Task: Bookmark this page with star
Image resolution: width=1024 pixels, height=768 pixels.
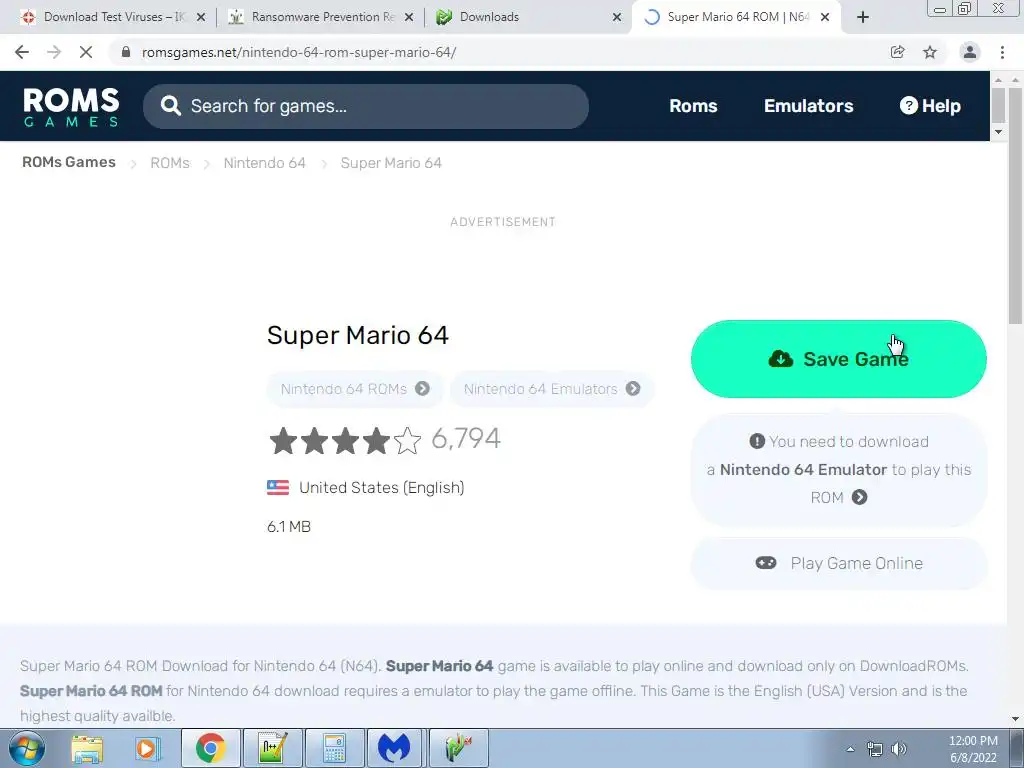Action: pos(930,52)
